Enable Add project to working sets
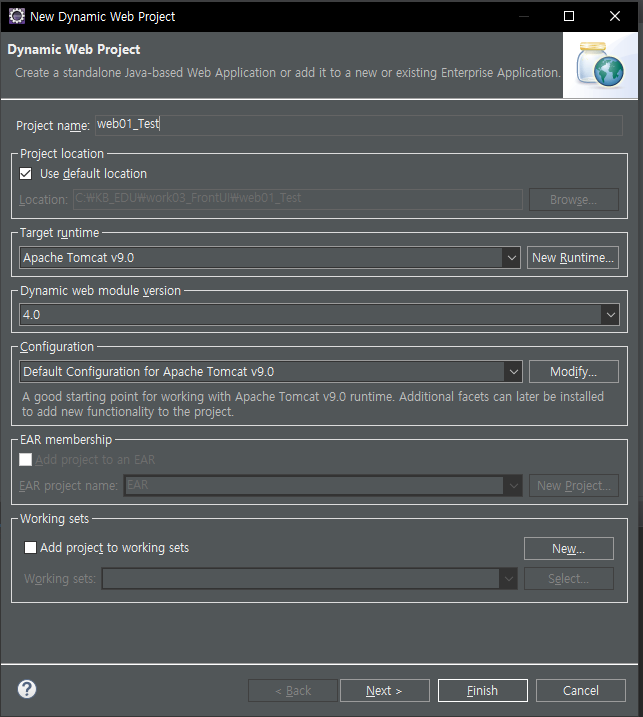 (x=30, y=547)
